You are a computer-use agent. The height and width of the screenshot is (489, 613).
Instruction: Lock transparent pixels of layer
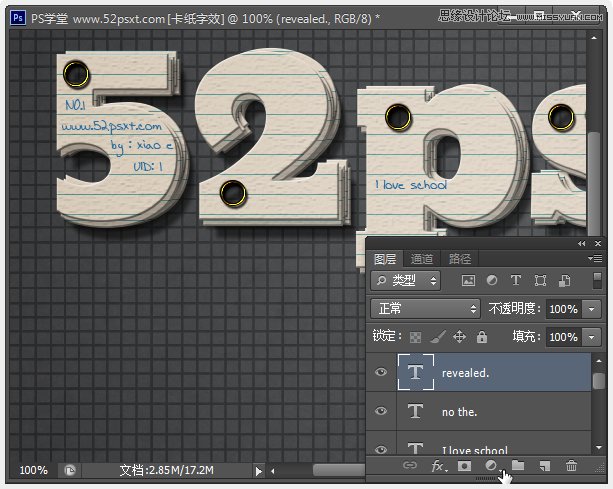(x=415, y=337)
